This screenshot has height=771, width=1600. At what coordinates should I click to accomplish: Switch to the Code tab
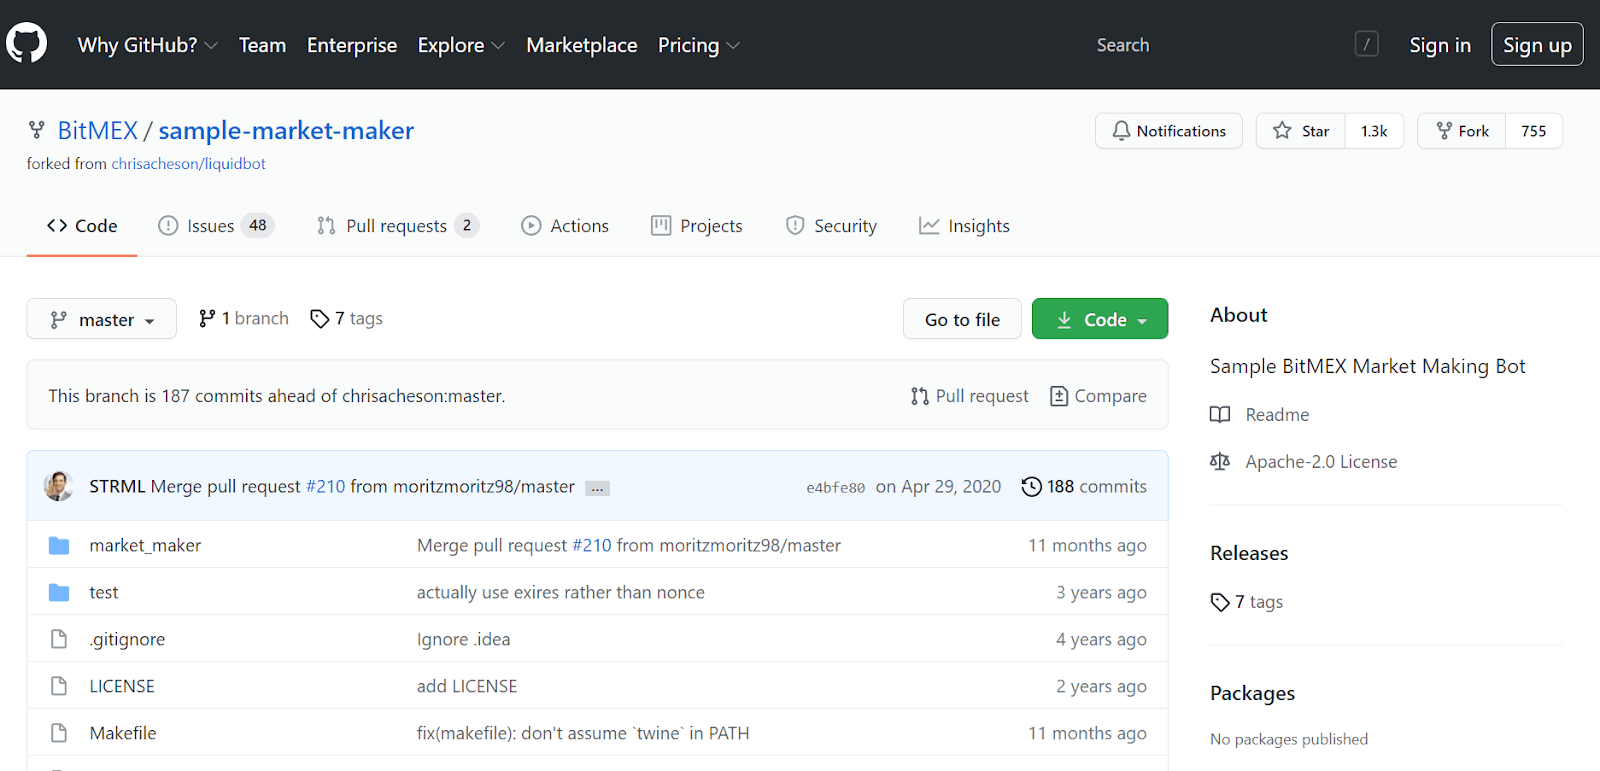82,226
